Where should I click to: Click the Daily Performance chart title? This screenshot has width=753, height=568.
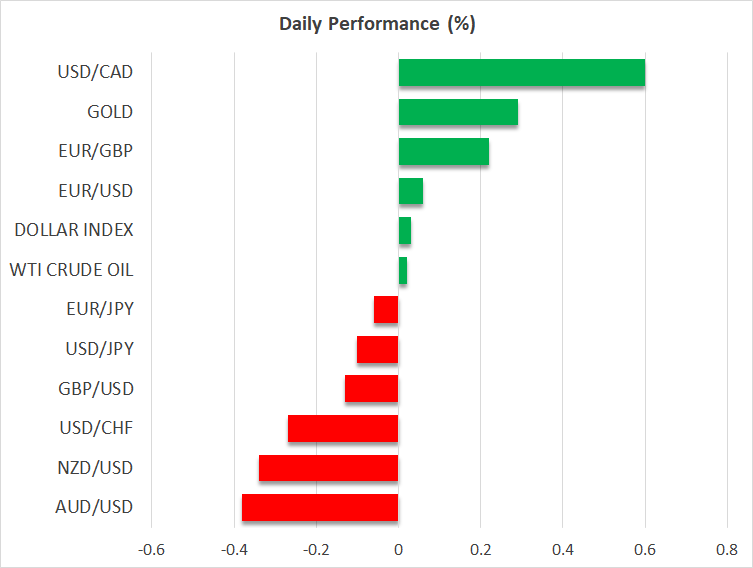coord(376,24)
